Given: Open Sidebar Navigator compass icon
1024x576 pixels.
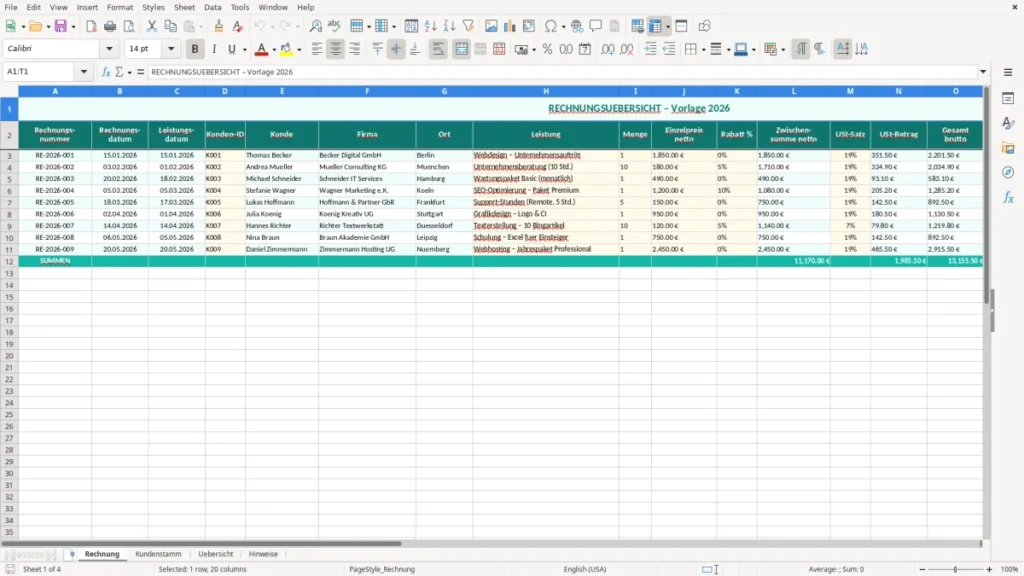Looking at the screenshot, I should (1008, 172).
